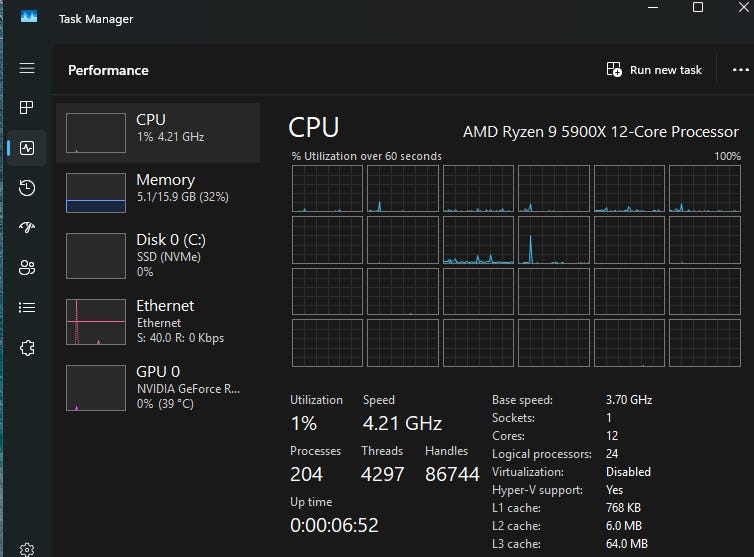Click the Run new task button

tap(654, 70)
